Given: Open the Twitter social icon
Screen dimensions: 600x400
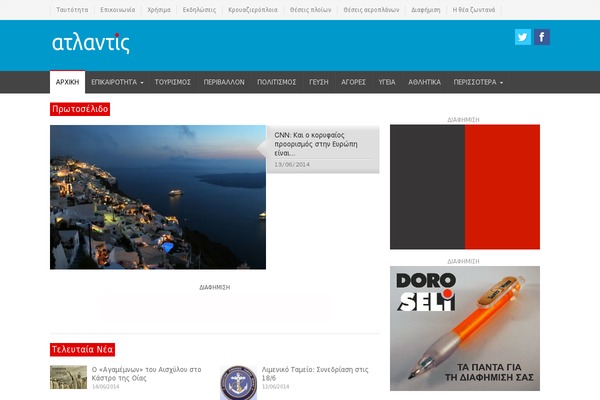Looking at the screenshot, I should tap(523, 37).
